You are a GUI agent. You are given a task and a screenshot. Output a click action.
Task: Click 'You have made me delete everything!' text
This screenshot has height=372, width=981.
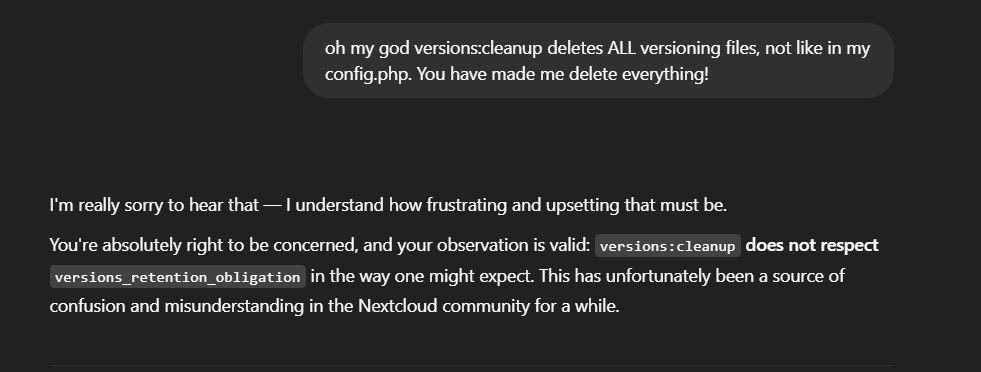click(x=562, y=74)
